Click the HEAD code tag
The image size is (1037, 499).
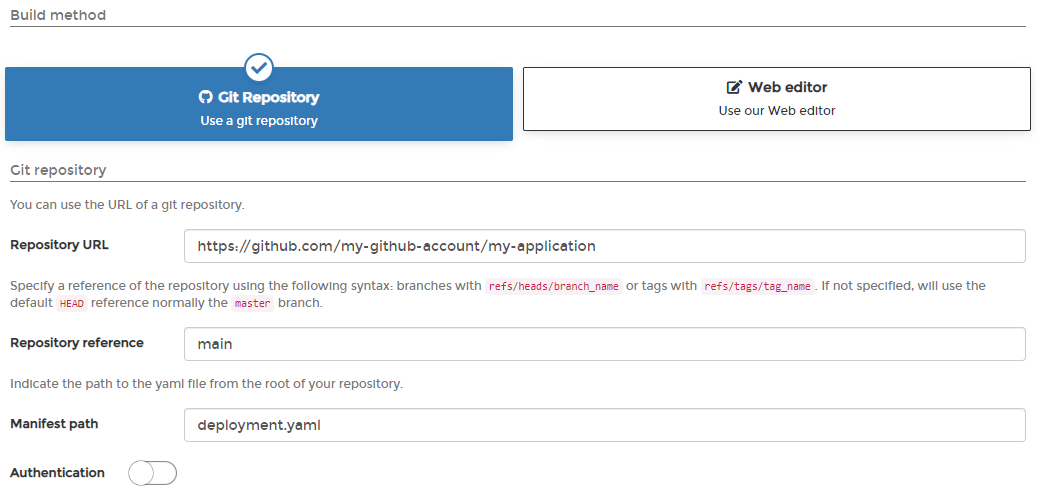coord(71,304)
